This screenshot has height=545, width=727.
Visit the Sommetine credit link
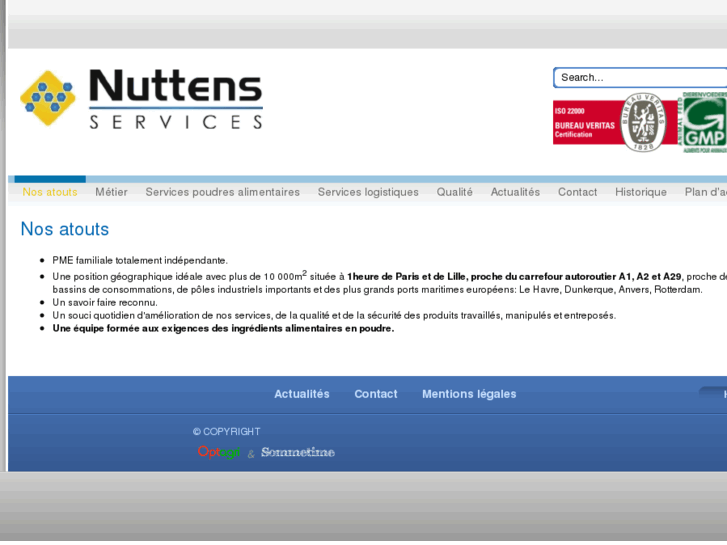pos(298,452)
